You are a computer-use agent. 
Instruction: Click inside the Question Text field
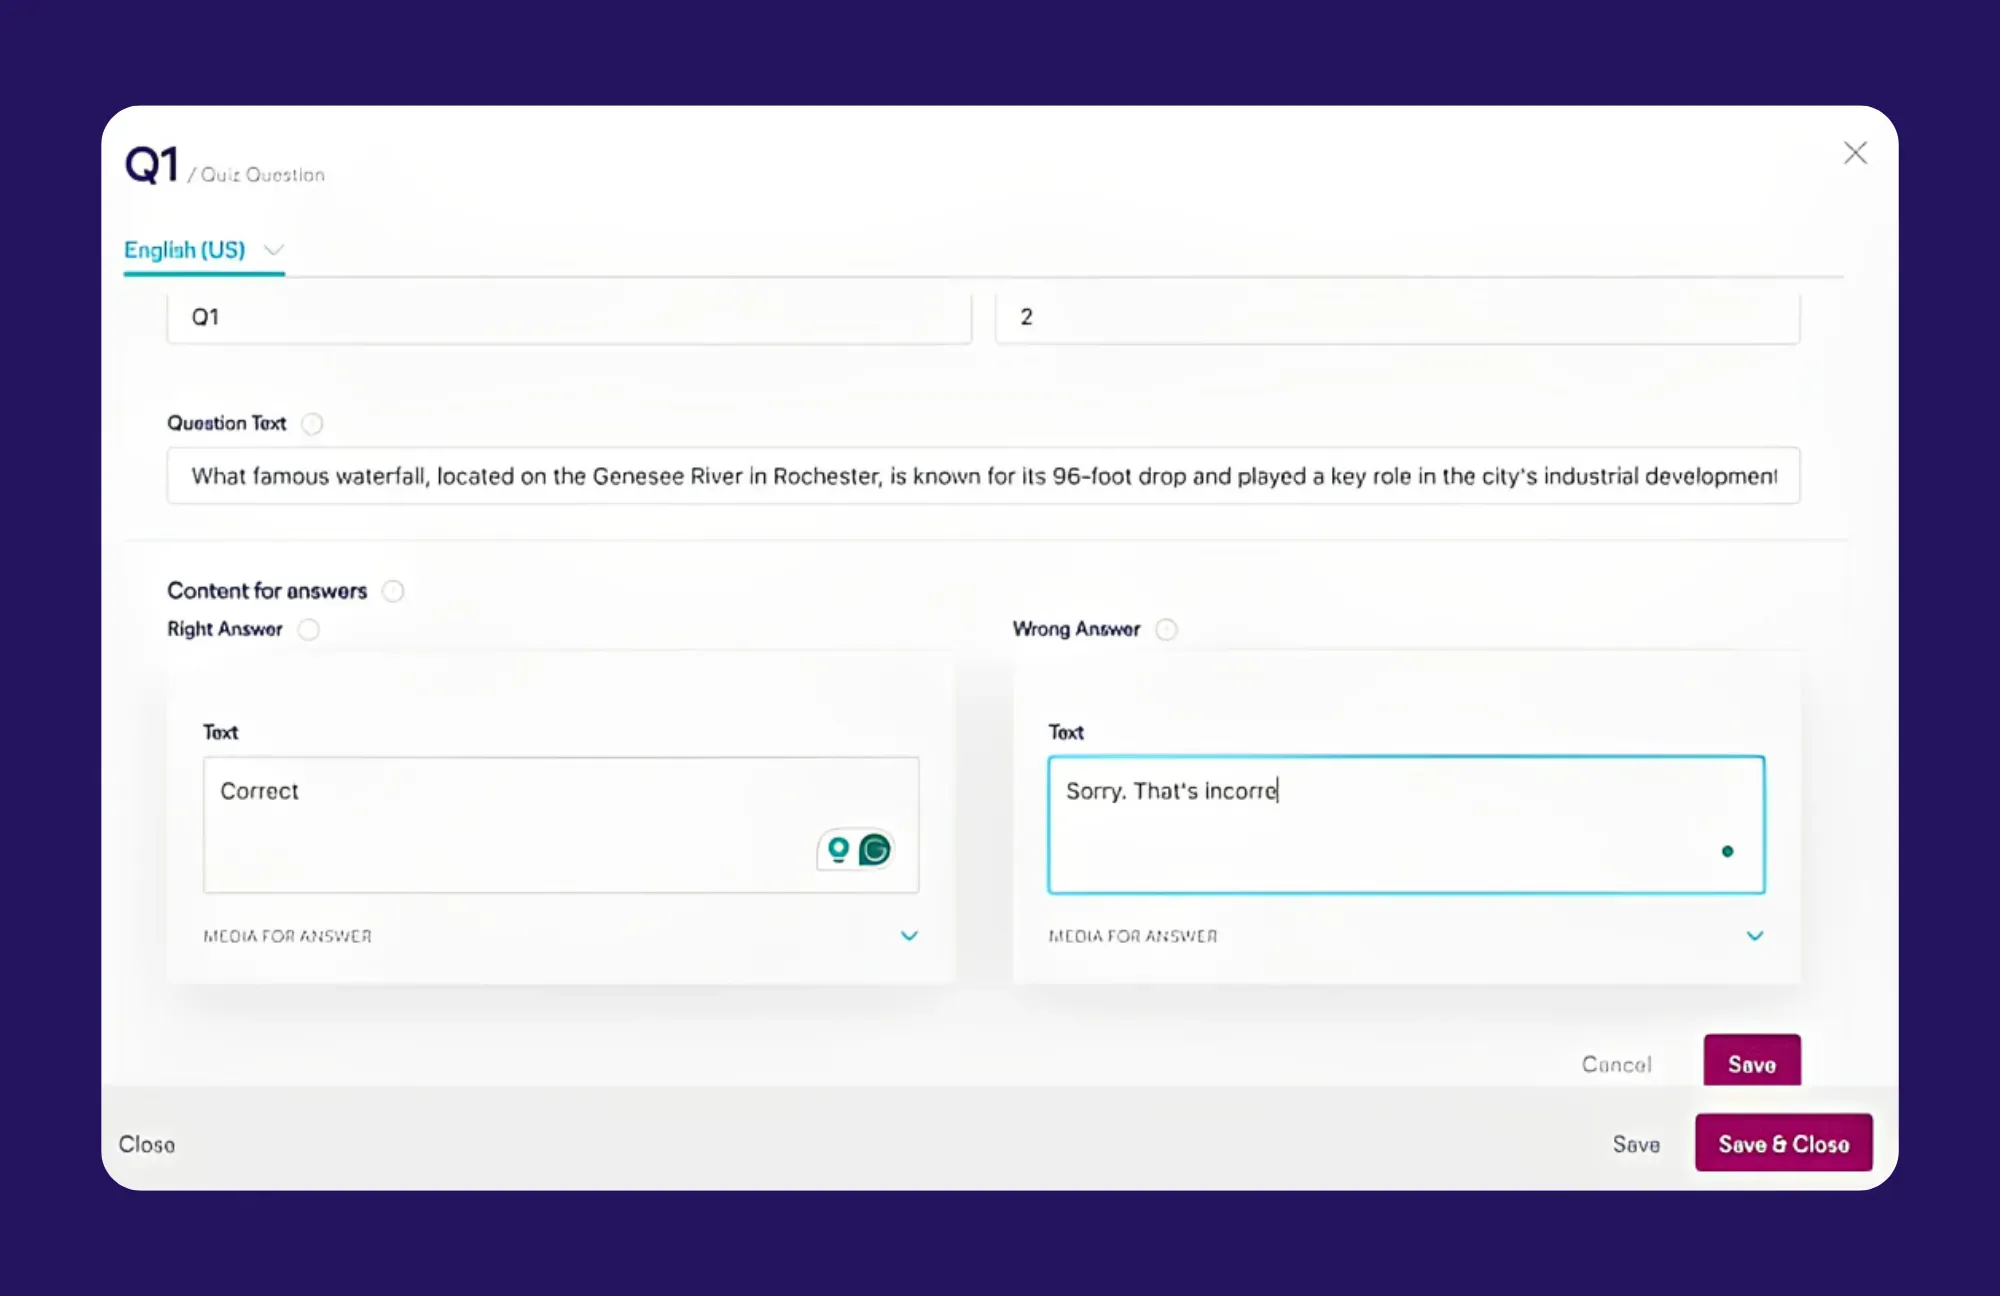pos(982,476)
